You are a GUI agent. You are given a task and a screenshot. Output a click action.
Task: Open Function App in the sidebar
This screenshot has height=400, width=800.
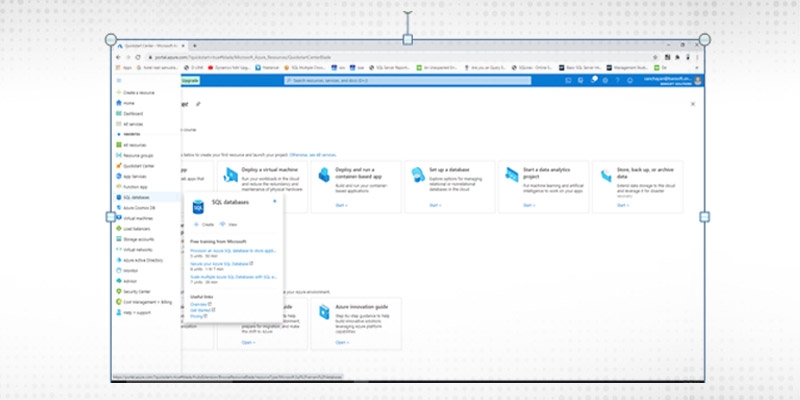[x=132, y=187]
